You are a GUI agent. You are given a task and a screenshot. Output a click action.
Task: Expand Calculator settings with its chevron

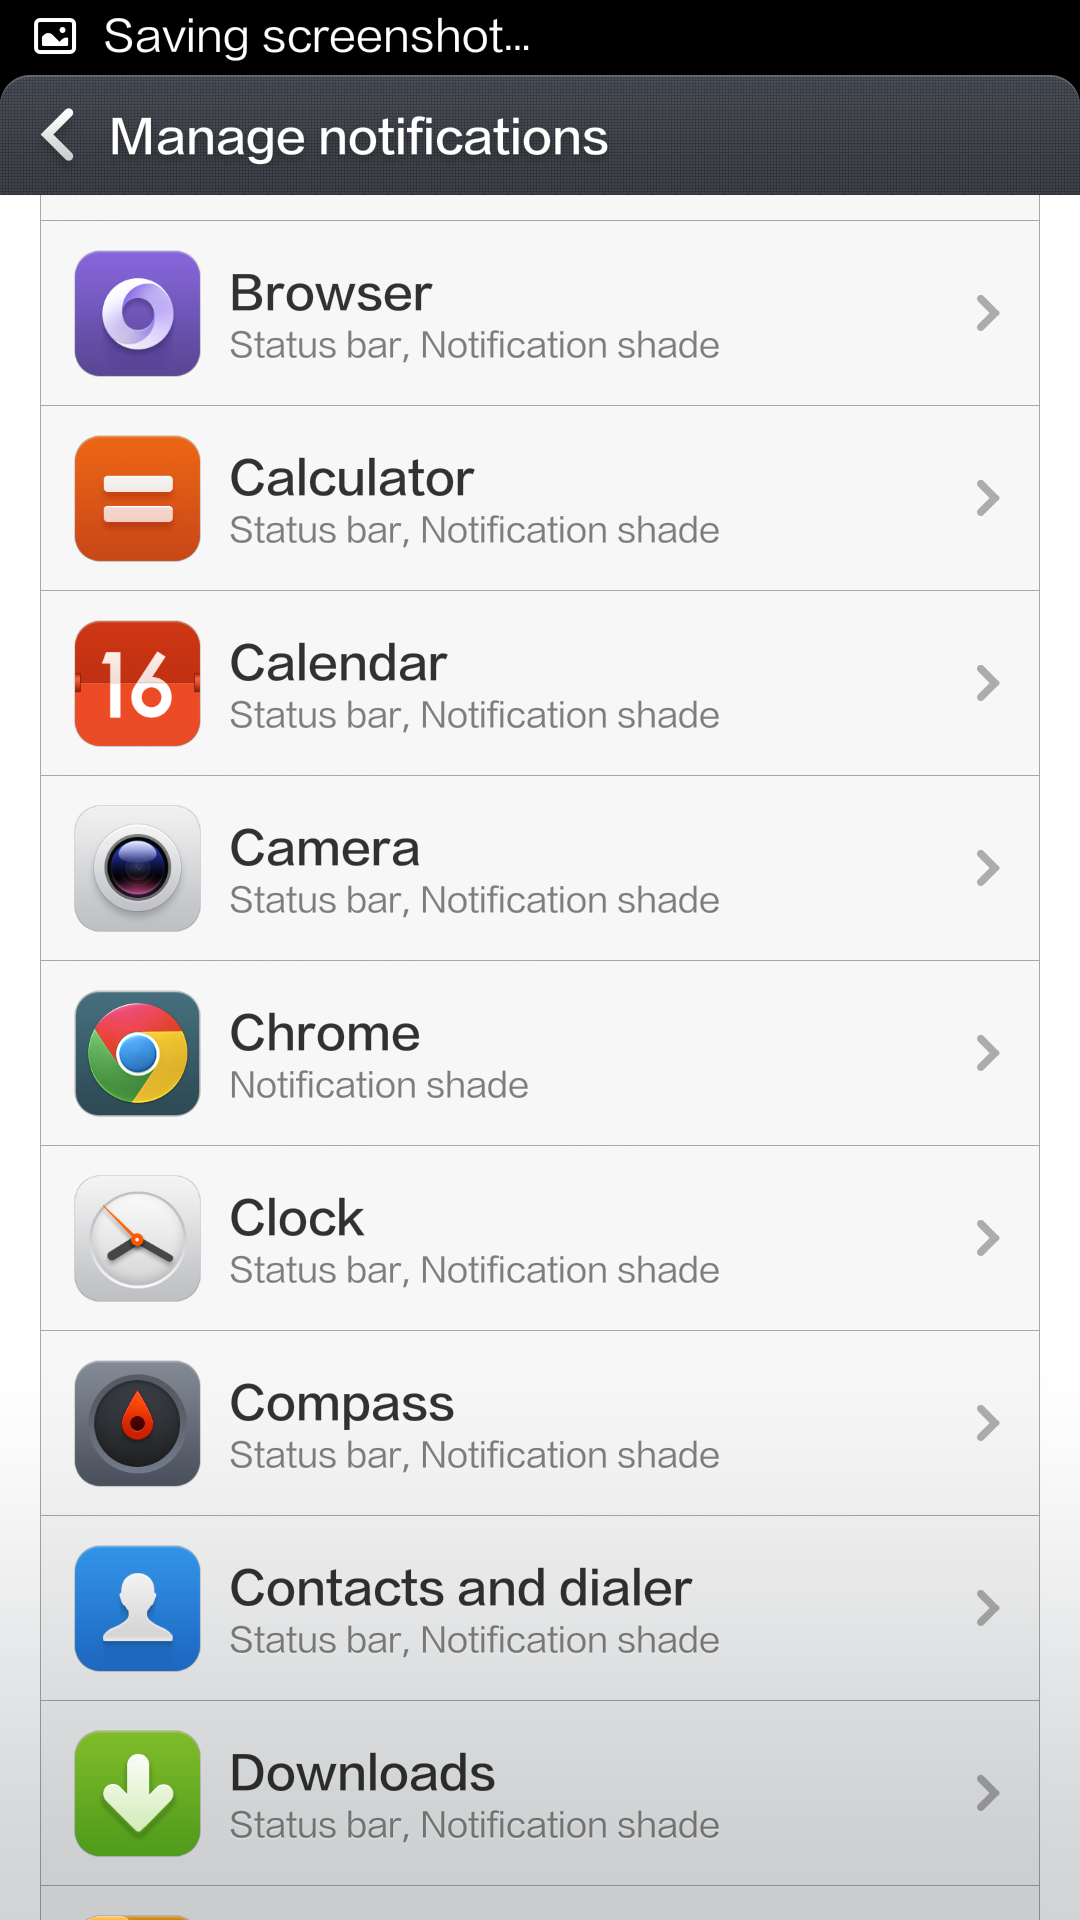click(987, 498)
